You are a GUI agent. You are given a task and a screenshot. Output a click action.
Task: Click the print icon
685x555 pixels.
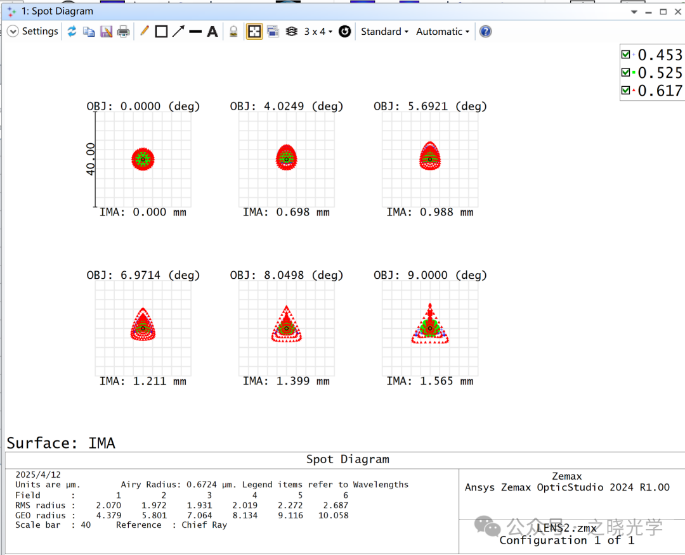[123, 32]
